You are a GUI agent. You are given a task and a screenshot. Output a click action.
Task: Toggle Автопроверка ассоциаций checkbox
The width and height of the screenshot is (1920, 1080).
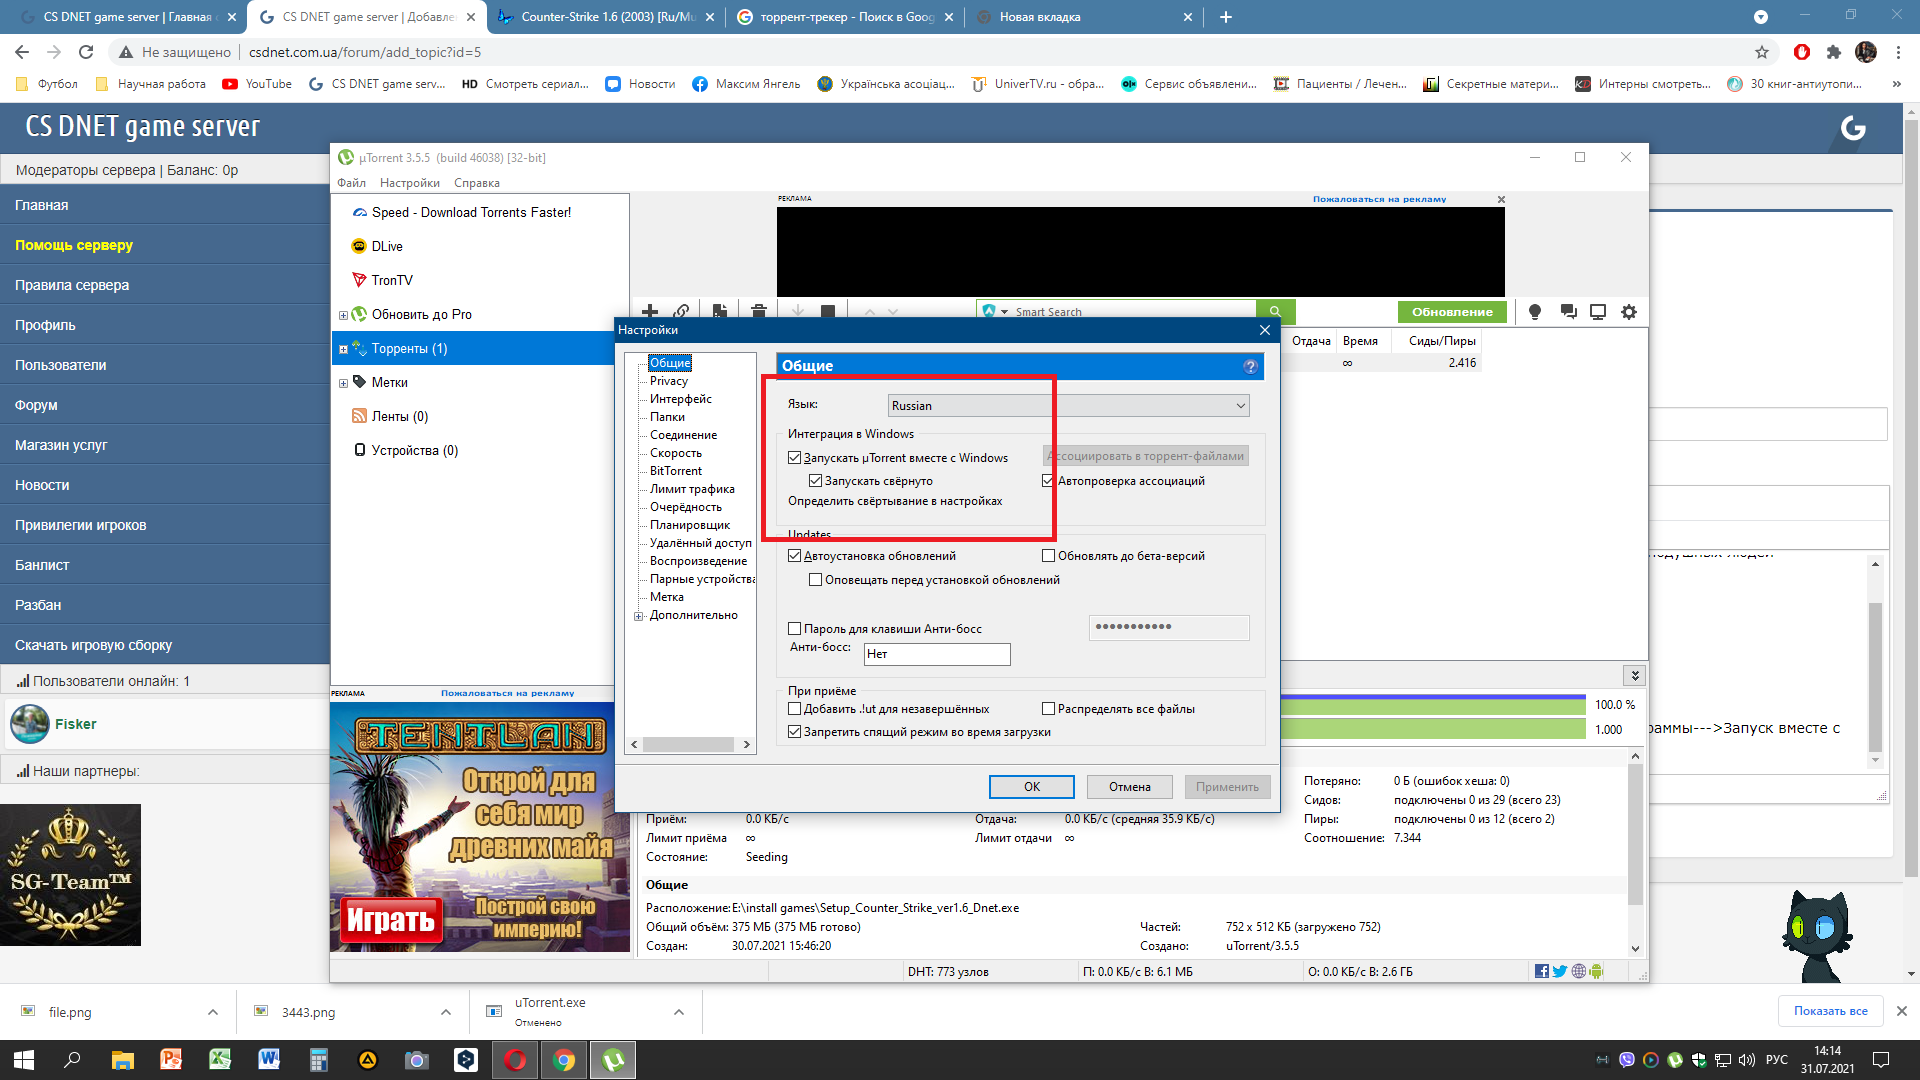1048,481
